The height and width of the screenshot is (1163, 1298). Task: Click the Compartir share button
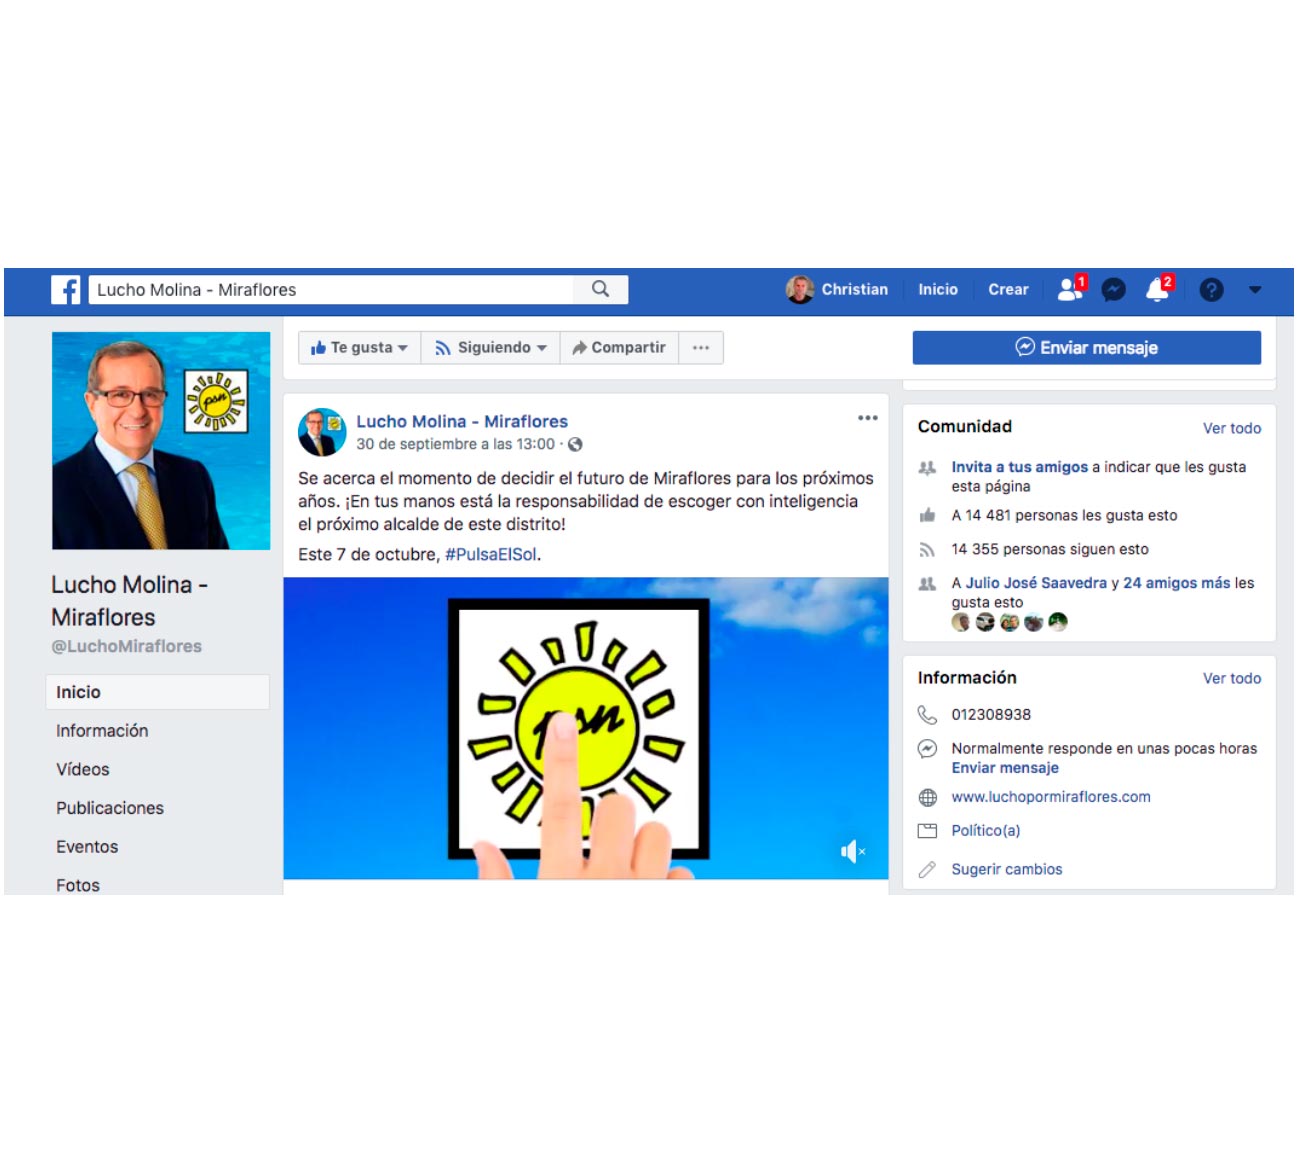pyautogui.click(x=619, y=348)
